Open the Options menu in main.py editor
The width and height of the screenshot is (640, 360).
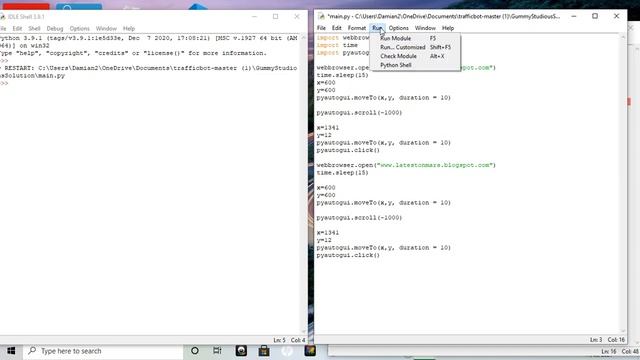click(x=398, y=28)
